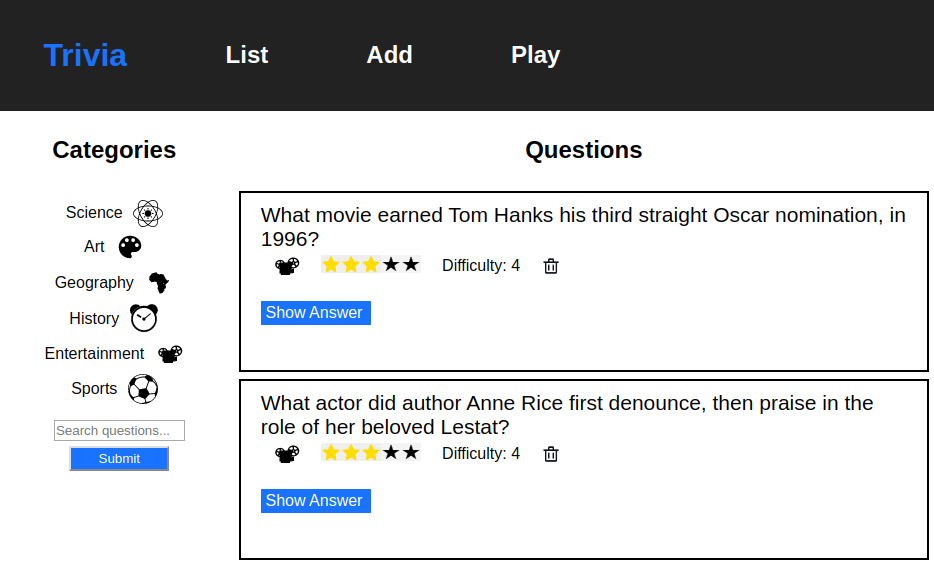The image size is (934, 564).
Task: Show Answer for the Anne Rice question
Action: 316,501
